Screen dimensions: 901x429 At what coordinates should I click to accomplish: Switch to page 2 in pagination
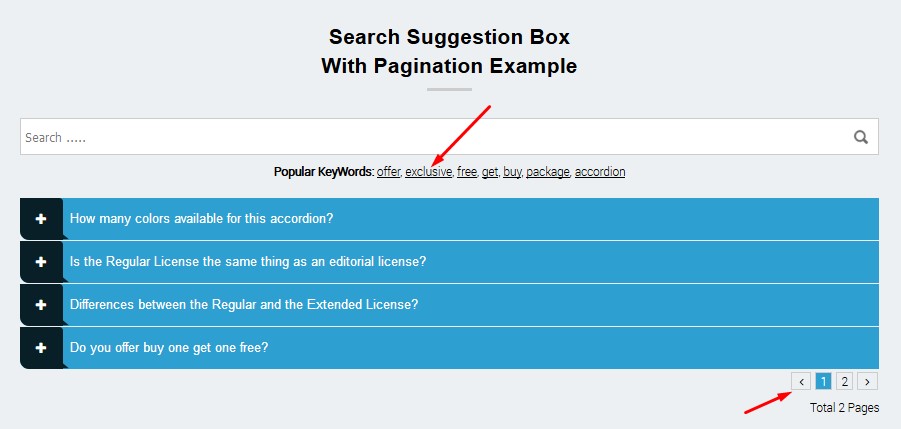coord(845,381)
